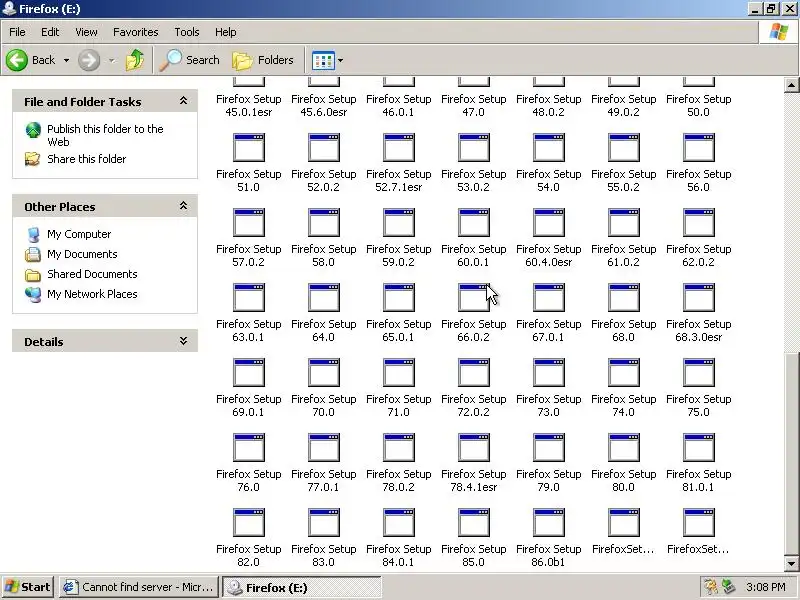
Task: Click the Firefox Setup 68.3.0esr icon
Action: pos(698,297)
